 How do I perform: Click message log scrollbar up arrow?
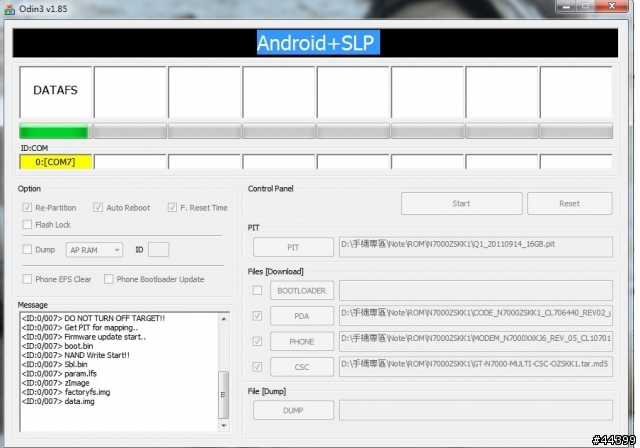coord(224,319)
